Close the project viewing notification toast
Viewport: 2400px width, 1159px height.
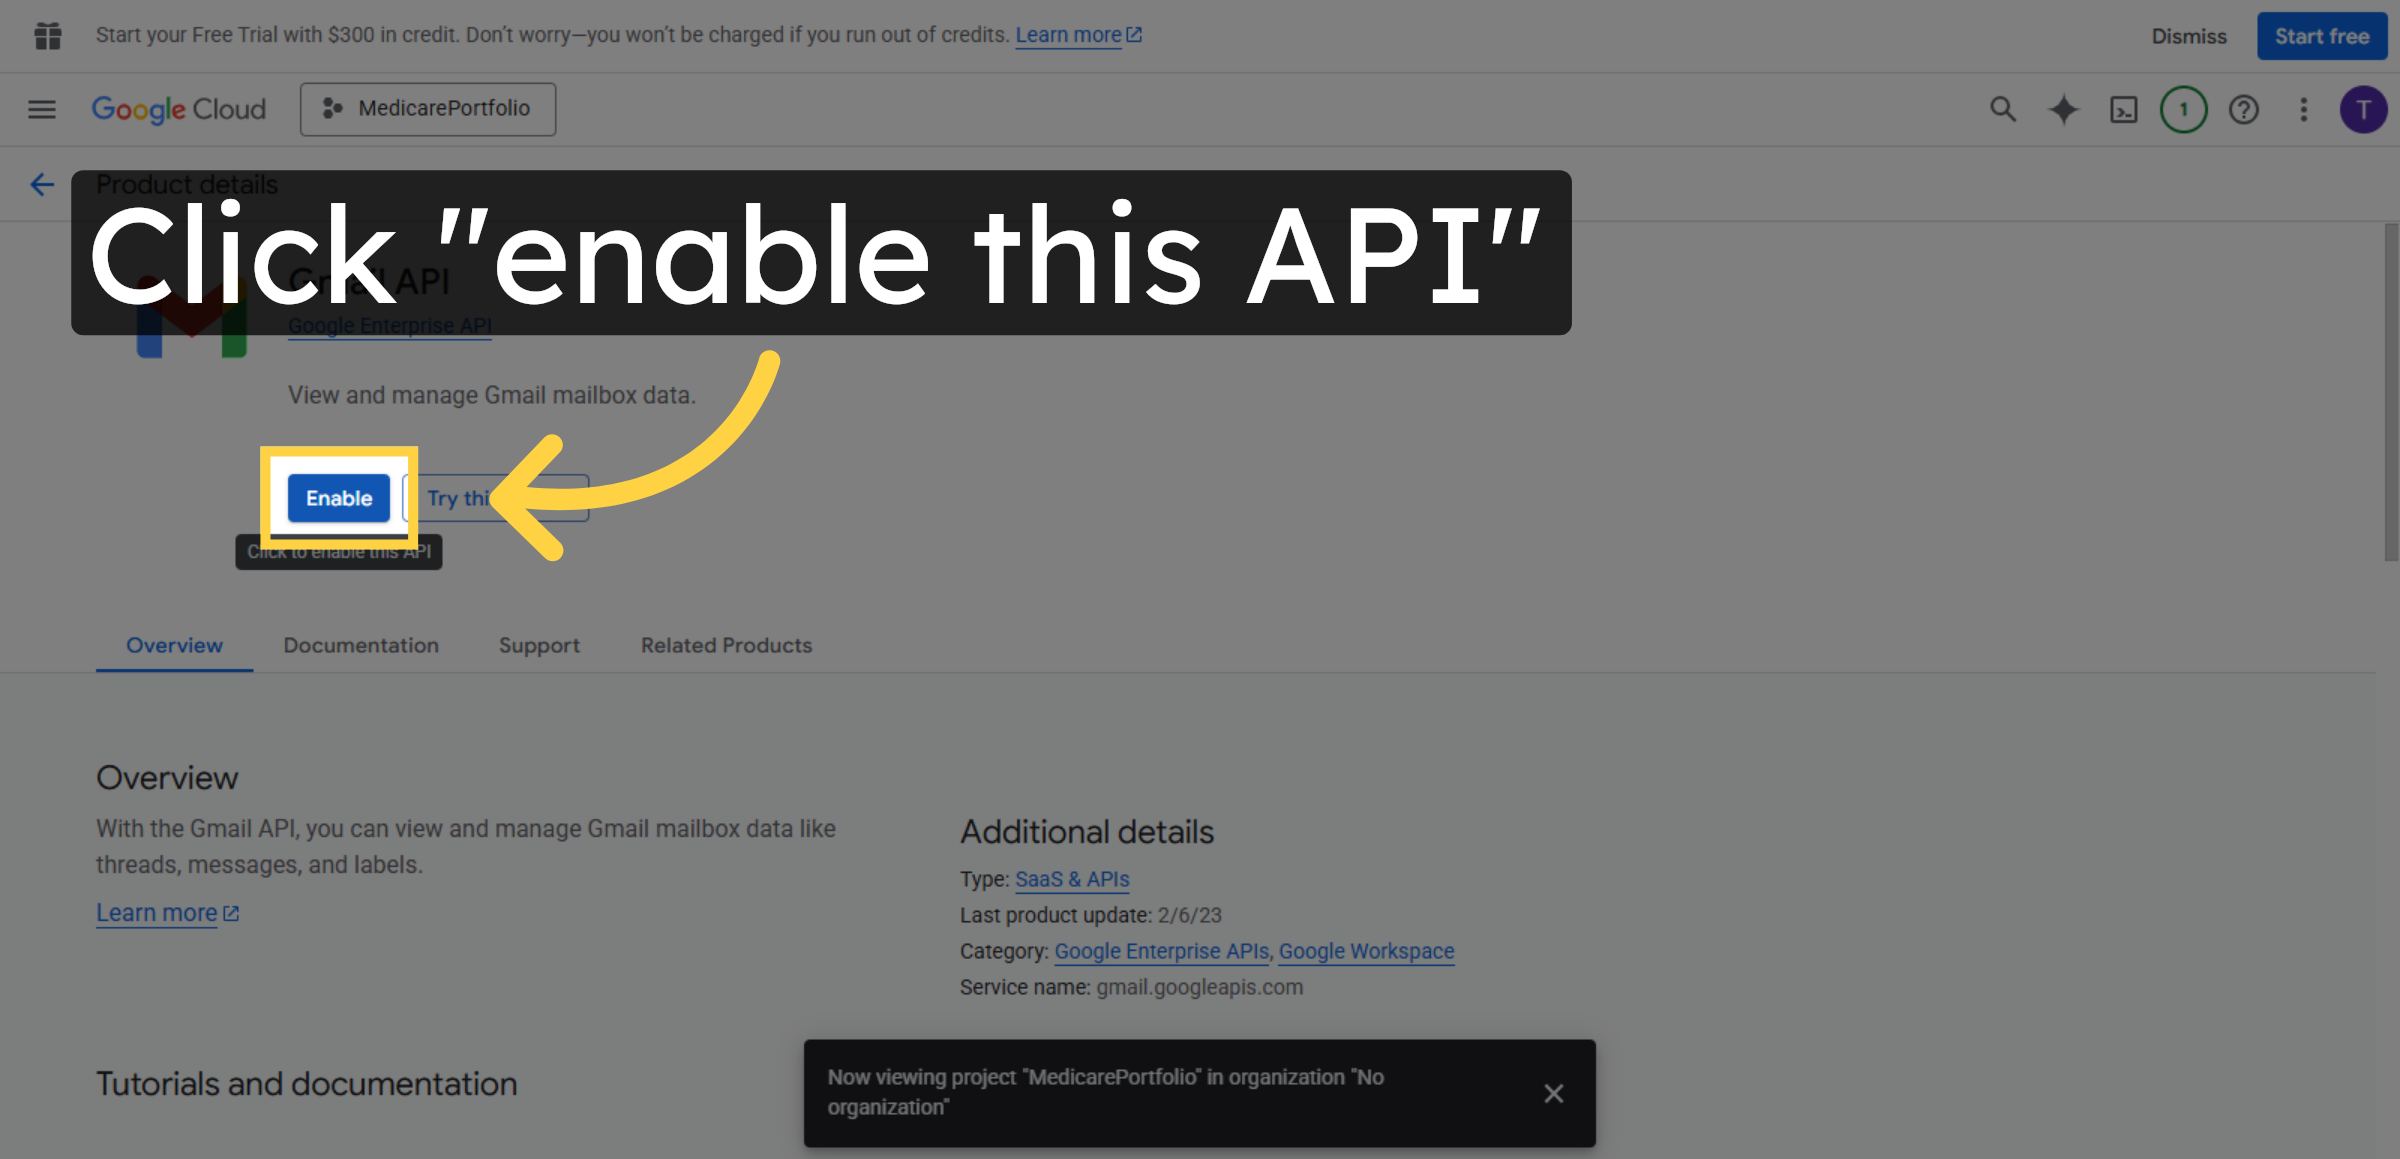coord(1553,1093)
